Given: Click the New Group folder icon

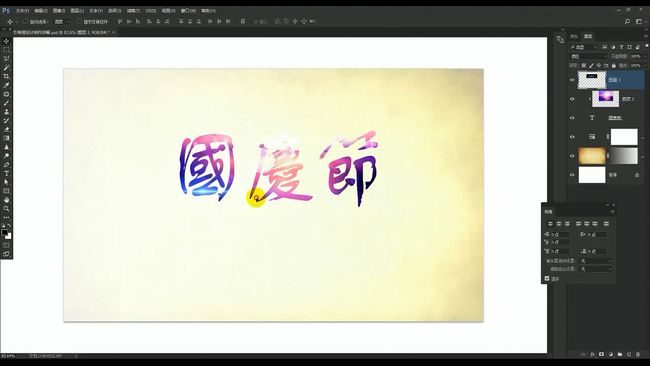Looking at the screenshot, I should tap(620, 354).
